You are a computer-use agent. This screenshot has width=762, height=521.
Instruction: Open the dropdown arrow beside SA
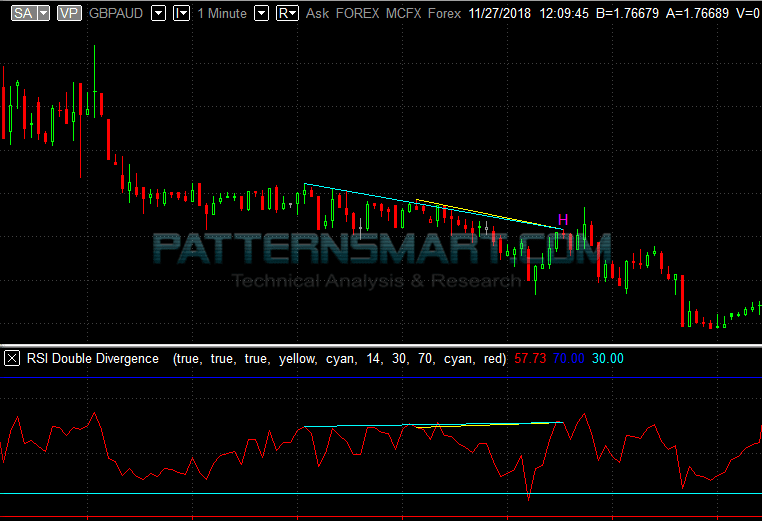click(43, 13)
